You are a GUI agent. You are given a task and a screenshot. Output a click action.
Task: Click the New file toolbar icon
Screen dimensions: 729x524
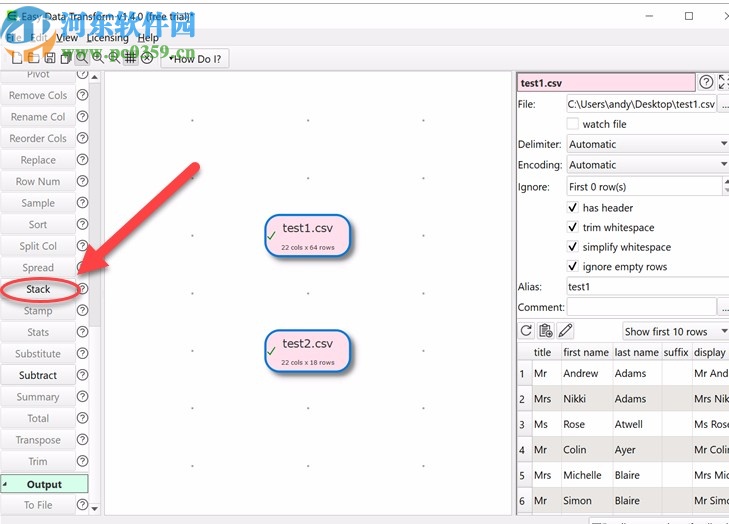[17, 58]
